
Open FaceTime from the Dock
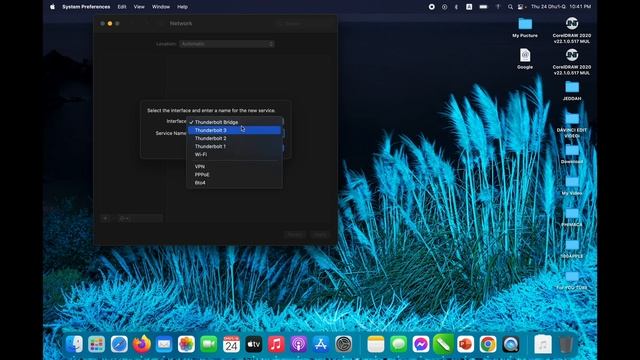tap(209, 344)
